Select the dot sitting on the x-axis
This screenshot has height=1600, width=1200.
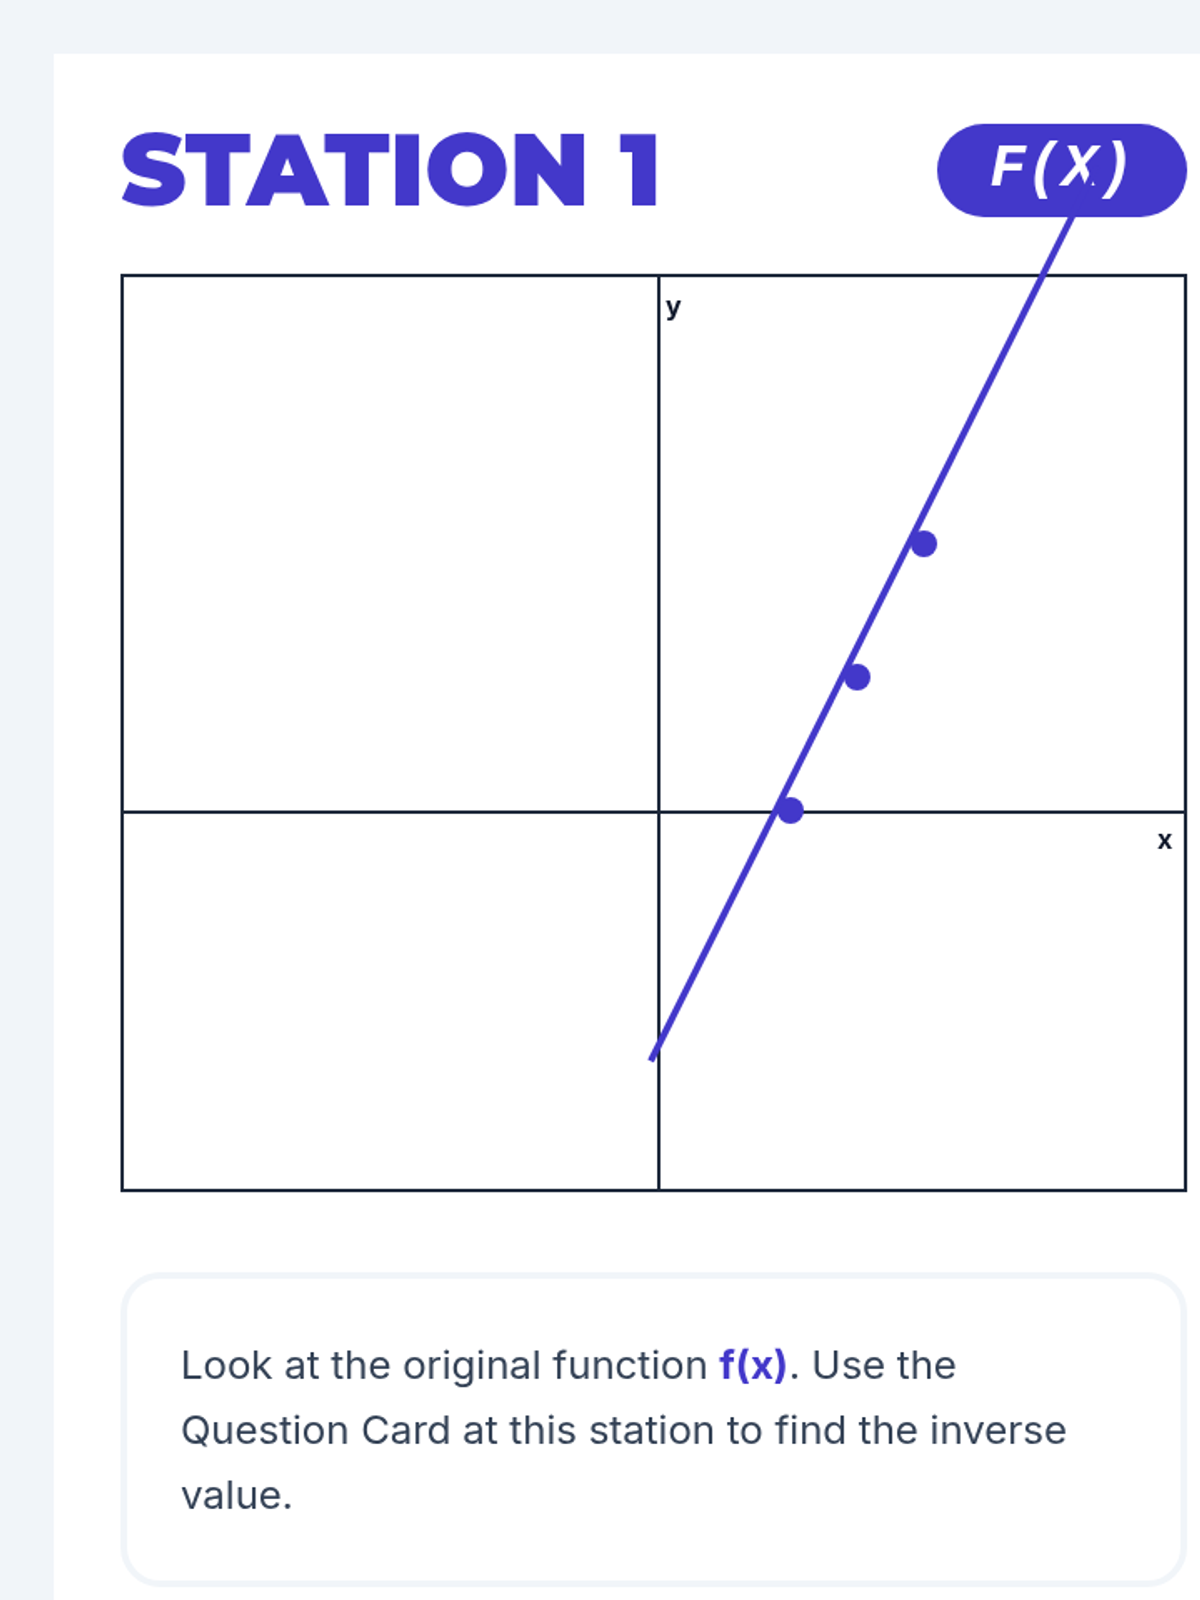(x=790, y=810)
